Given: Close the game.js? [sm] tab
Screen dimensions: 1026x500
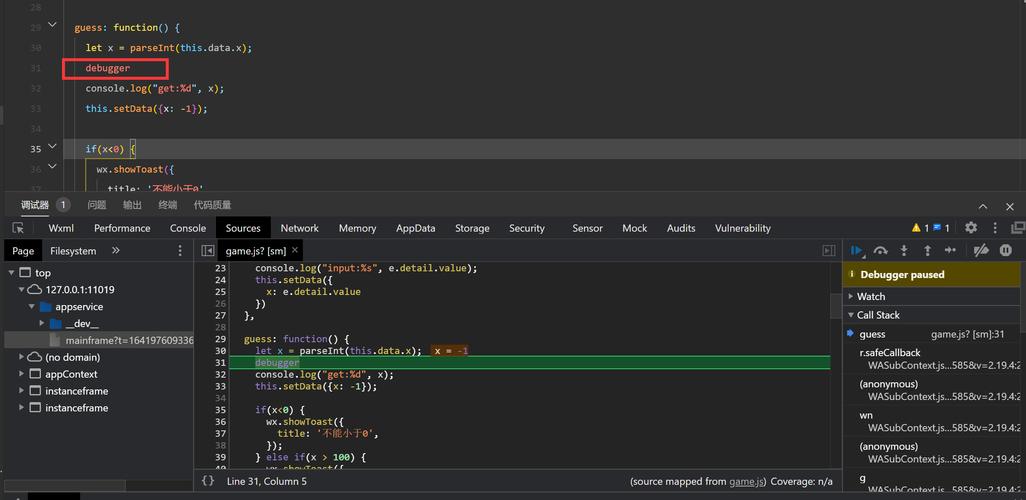Looking at the screenshot, I should (295, 250).
